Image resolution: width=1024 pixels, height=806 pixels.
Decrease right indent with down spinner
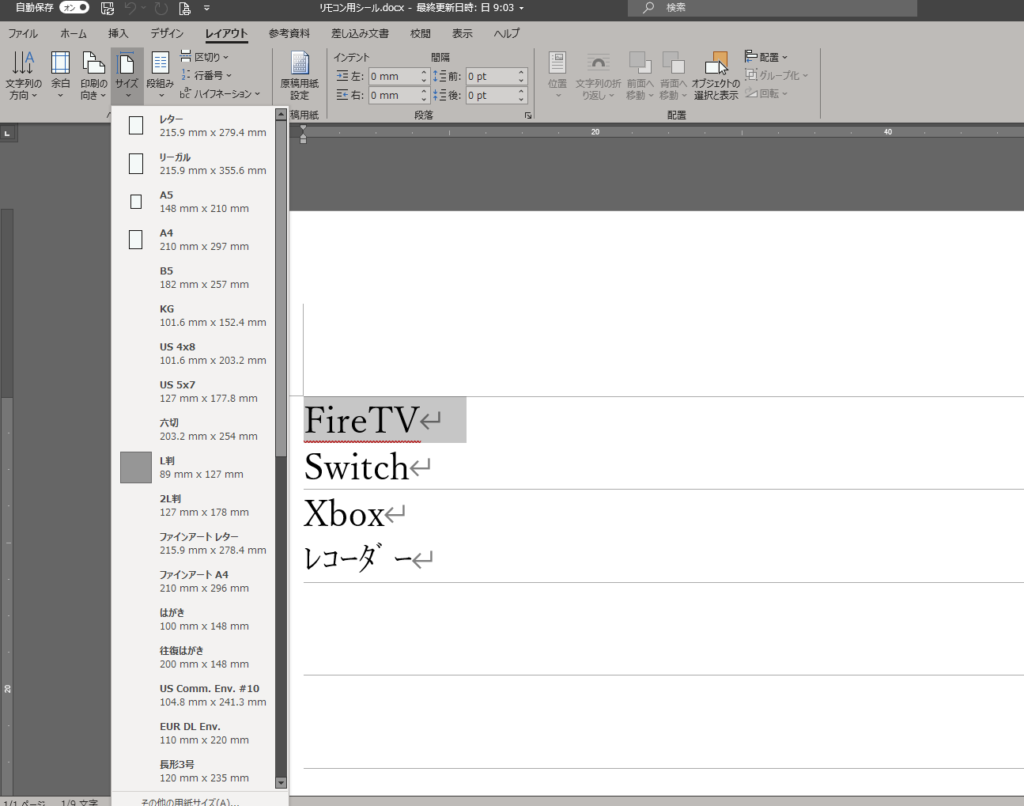pyautogui.click(x=424, y=99)
